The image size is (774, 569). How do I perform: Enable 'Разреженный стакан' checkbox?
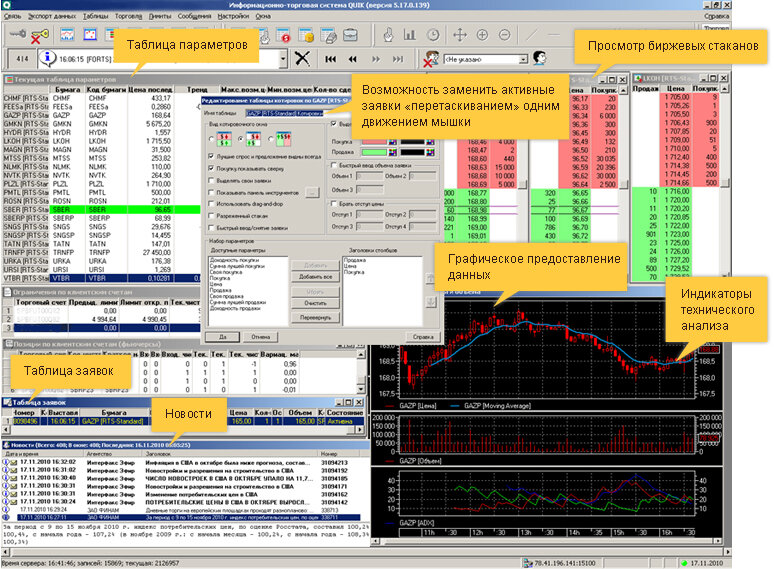pos(211,216)
